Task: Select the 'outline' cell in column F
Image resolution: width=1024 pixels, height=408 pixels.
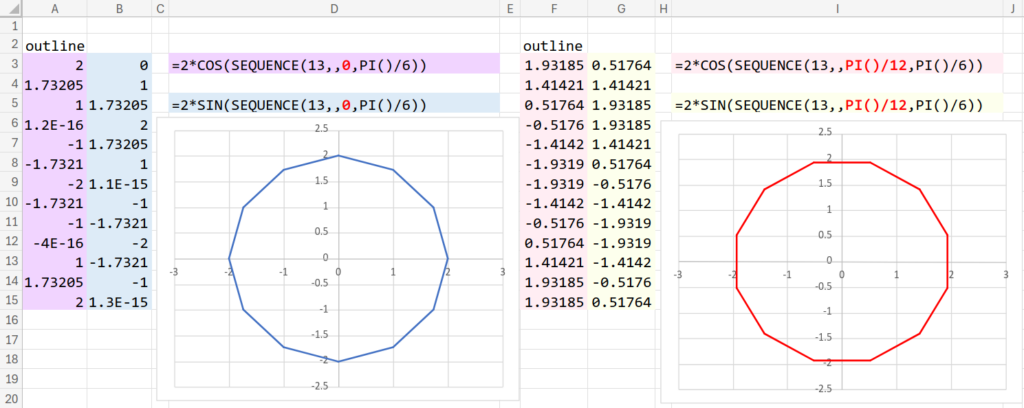Action: (554, 45)
